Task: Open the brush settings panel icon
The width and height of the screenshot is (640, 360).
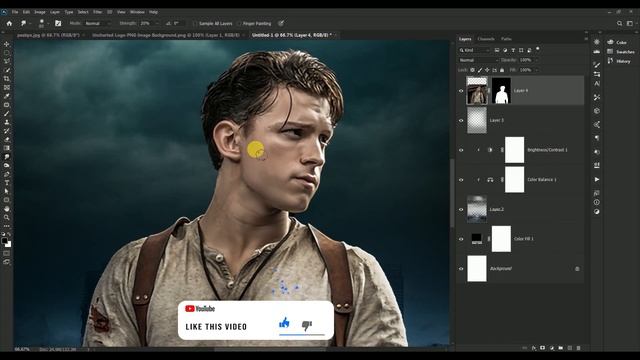Action: (58, 23)
